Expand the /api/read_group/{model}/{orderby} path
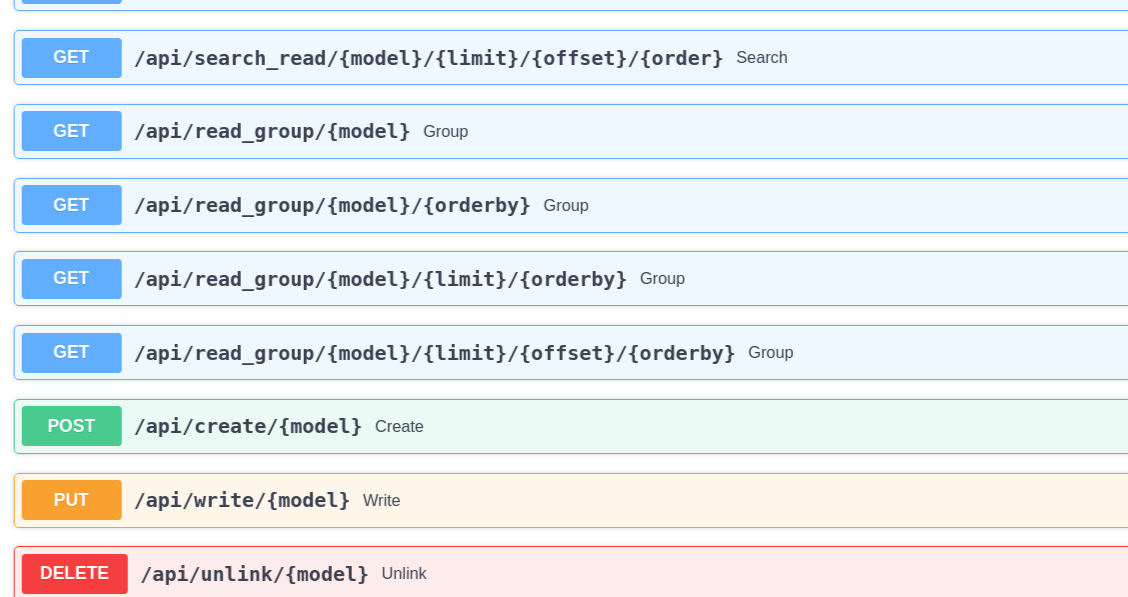 (332, 205)
